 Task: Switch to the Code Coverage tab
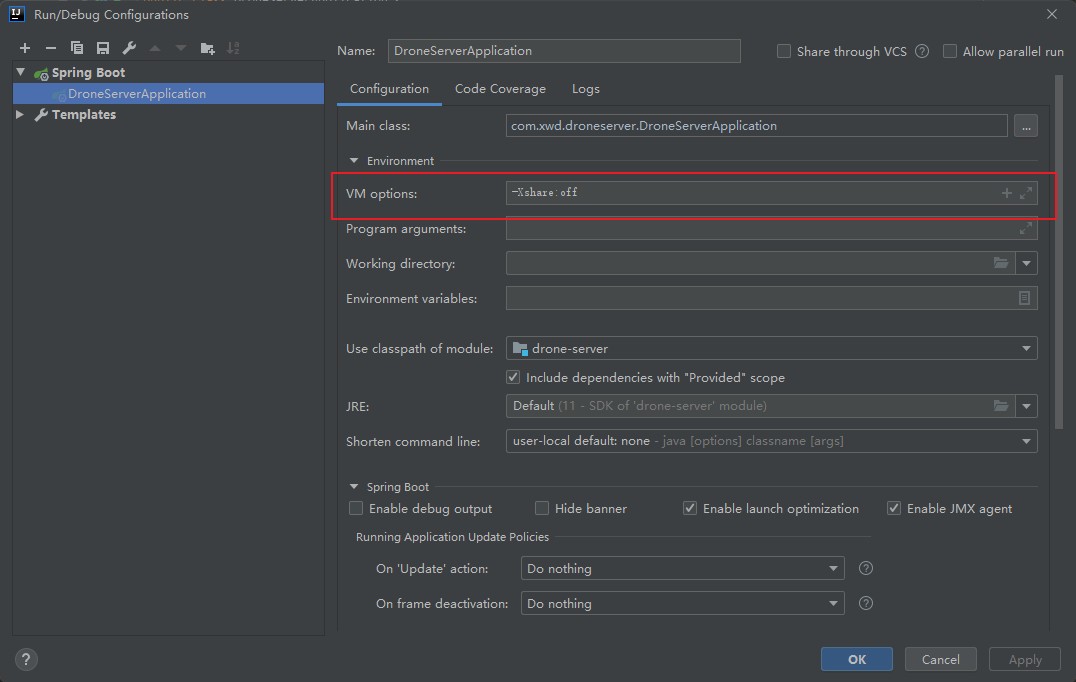(500, 89)
